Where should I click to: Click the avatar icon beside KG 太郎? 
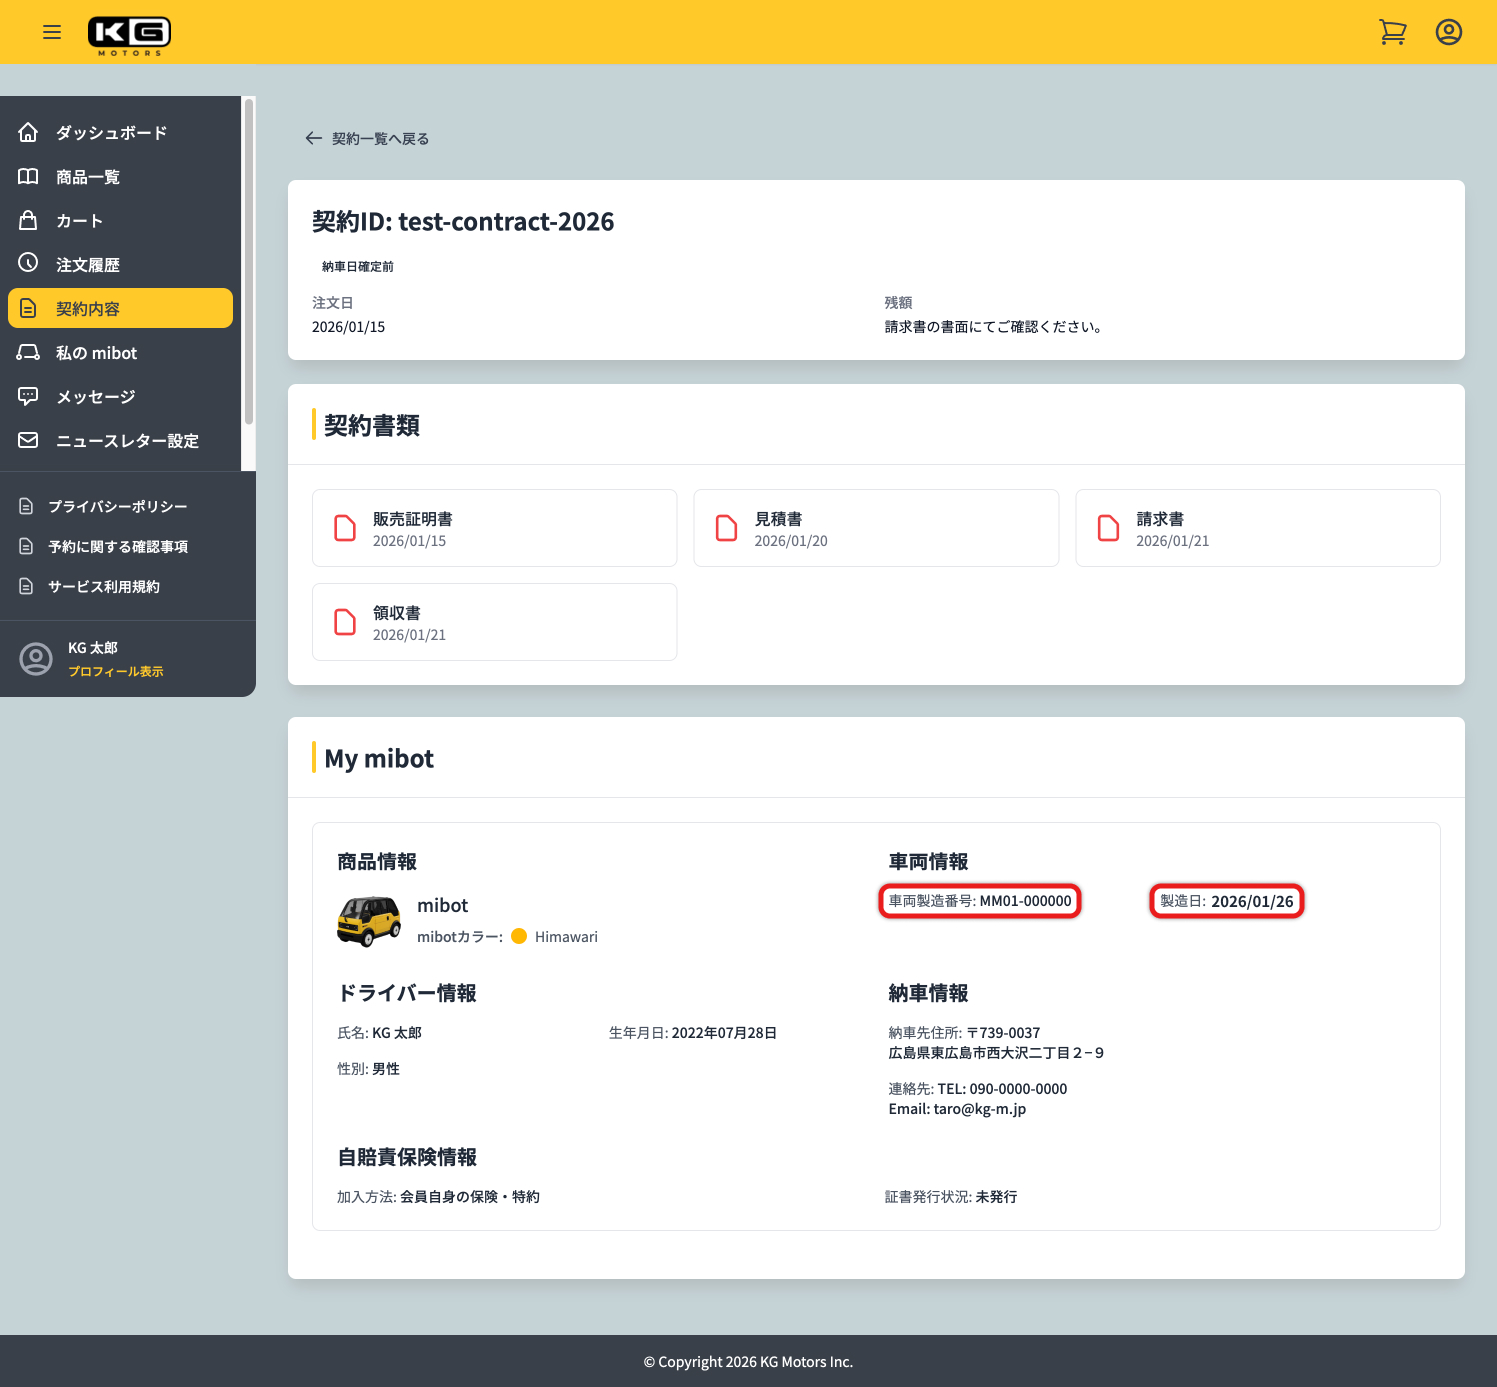click(x=36, y=659)
